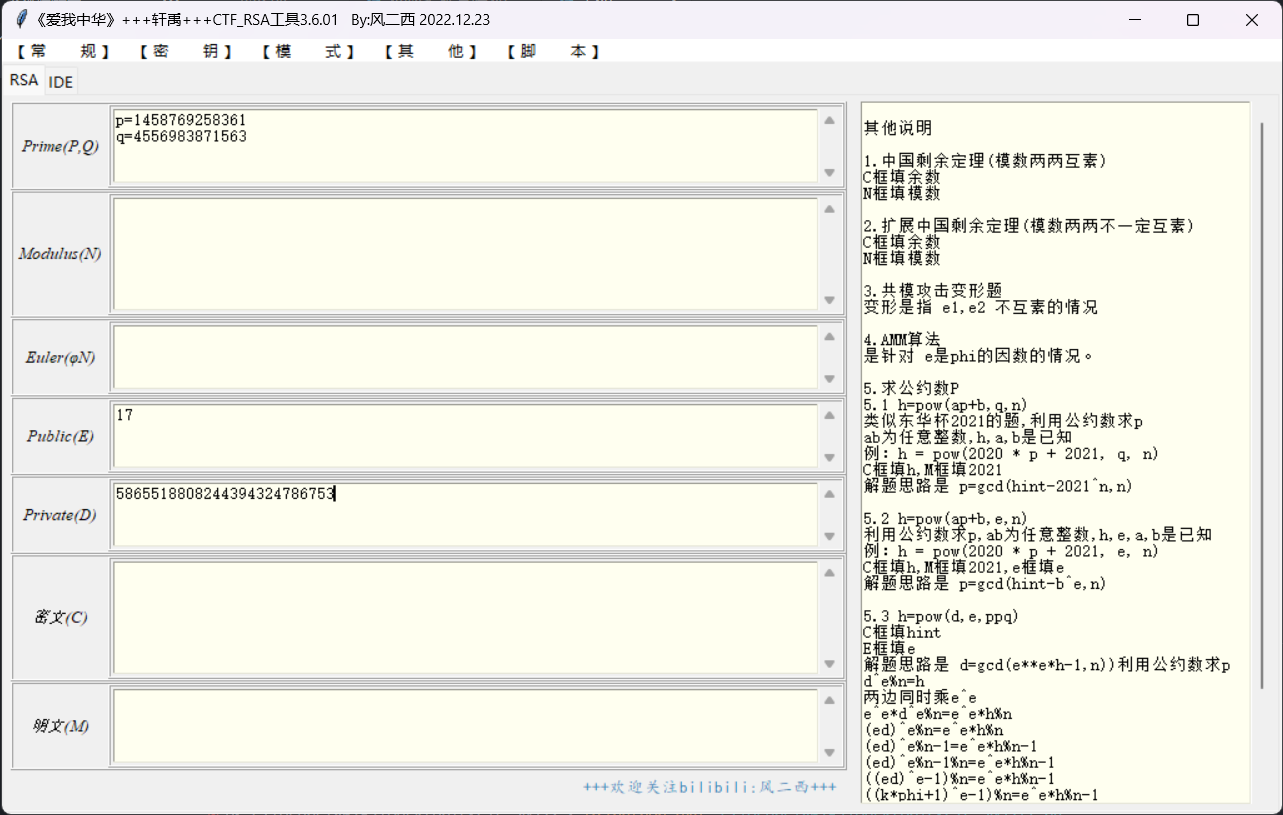
Task: Focus the 密文(C) text field
Action: pyautogui.click(x=466, y=617)
